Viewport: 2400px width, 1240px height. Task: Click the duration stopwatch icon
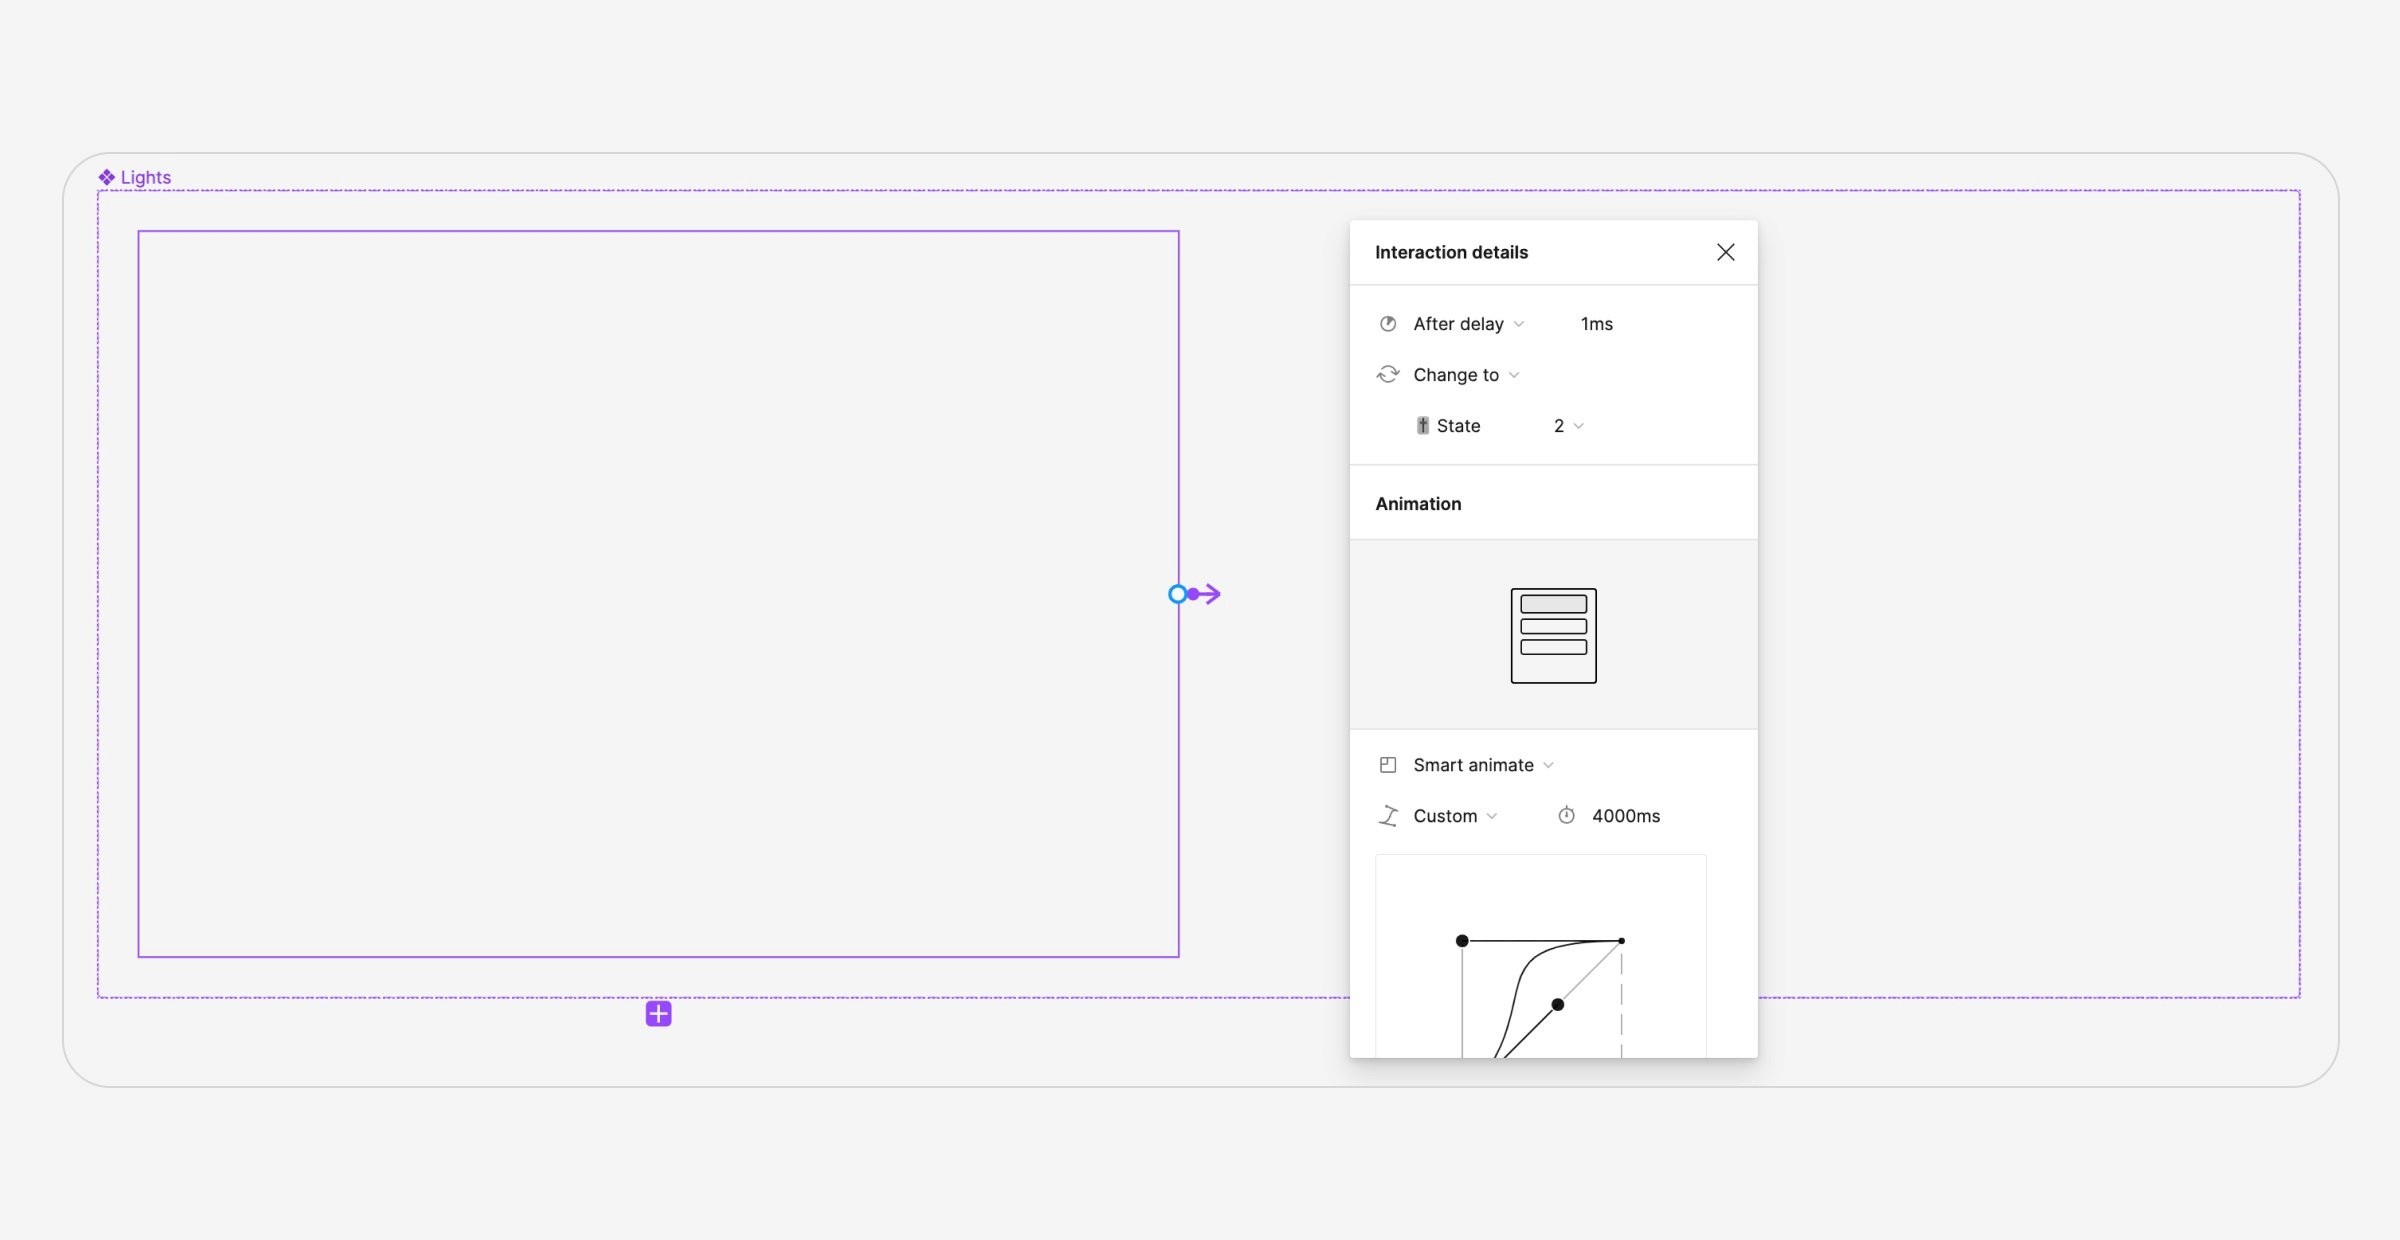[x=1566, y=816]
